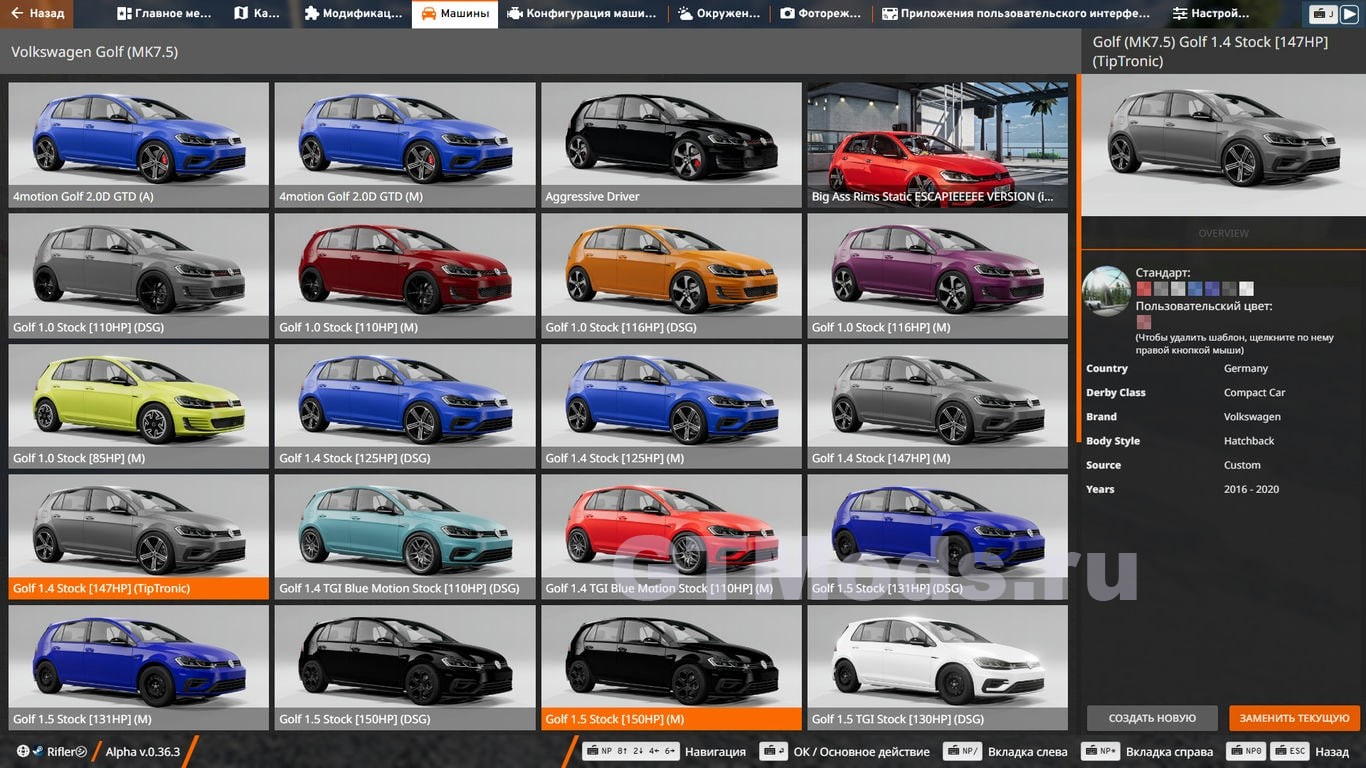Select Golf 1.4 Stock [125HP] (DSG)
The width and height of the screenshot is (1366, 768).
405,407
